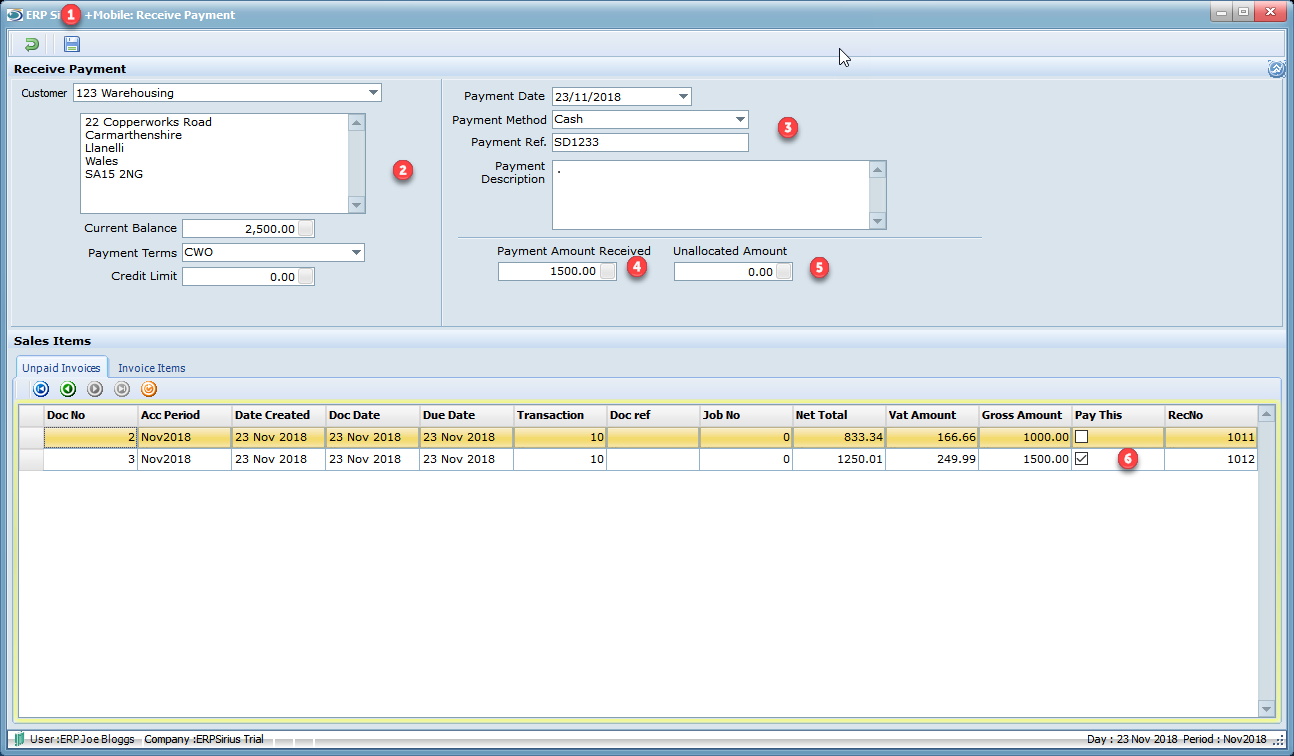Screen dimensions: 1294x756
Task: Select row indicator for invoice 3
Action: tap(31, 459)
